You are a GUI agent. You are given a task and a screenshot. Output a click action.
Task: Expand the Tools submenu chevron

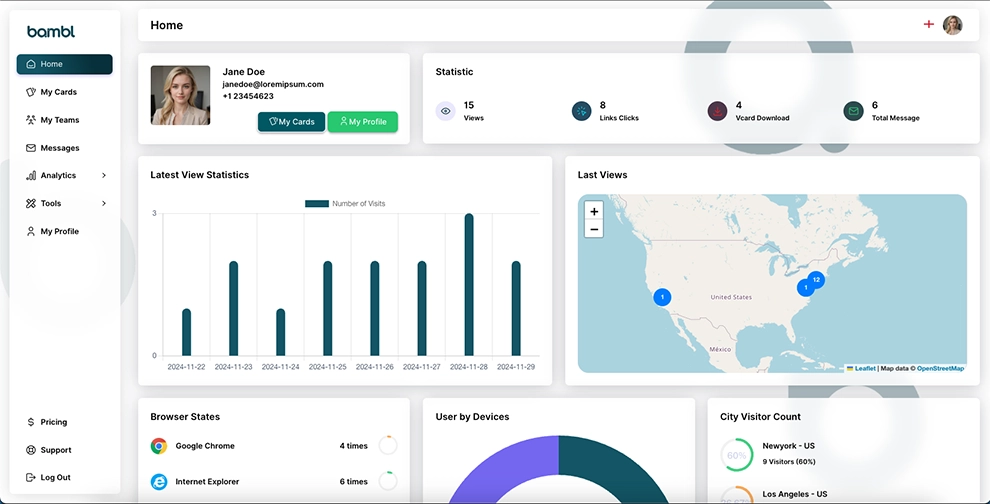(104, 203)
